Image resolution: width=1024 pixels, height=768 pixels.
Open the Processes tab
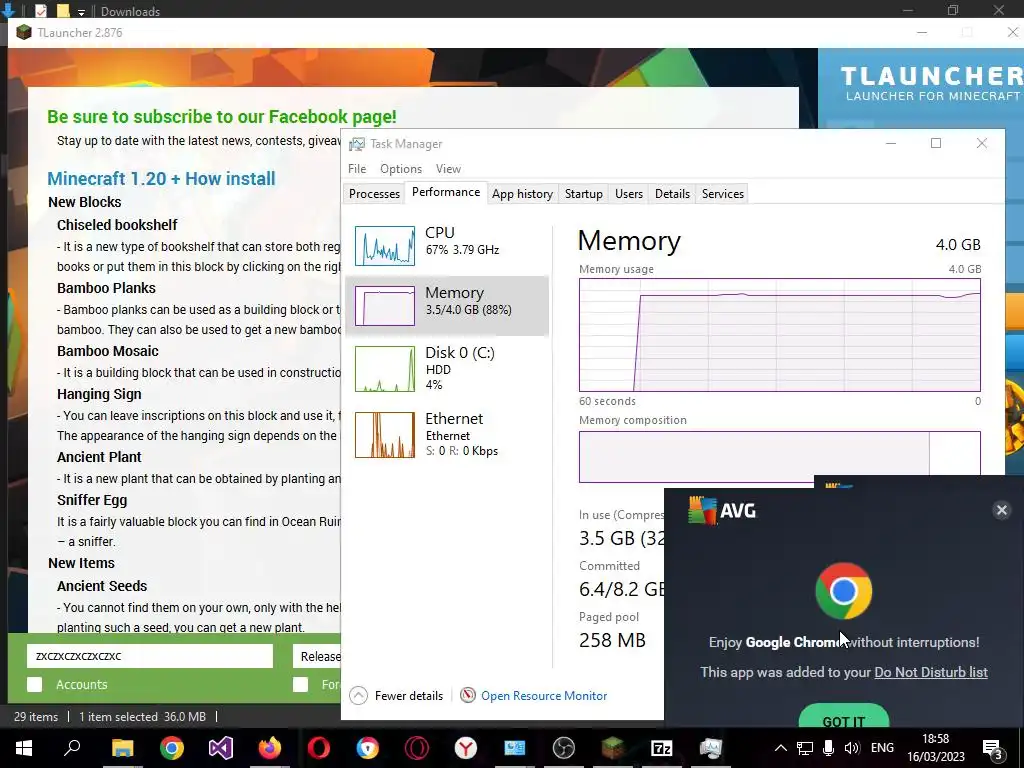pyautogui.click(x=374, y=194)
